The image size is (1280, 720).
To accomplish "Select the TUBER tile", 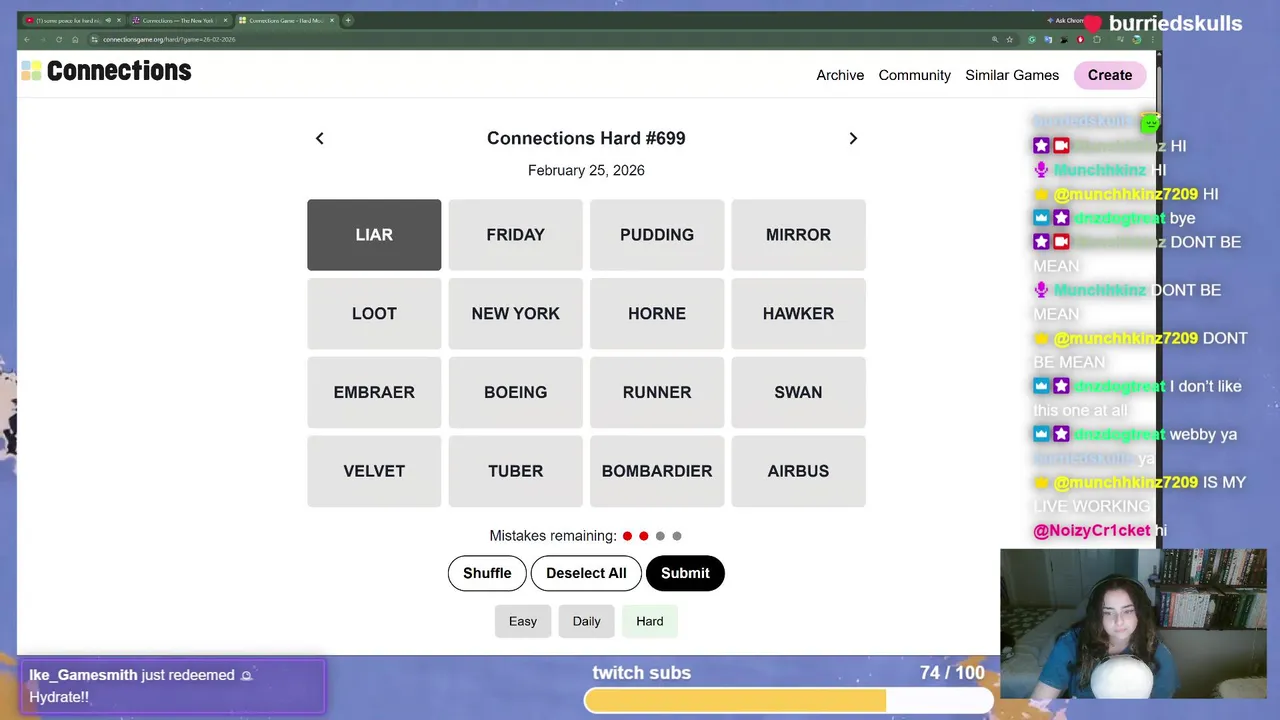I will (x=515, y=471).
